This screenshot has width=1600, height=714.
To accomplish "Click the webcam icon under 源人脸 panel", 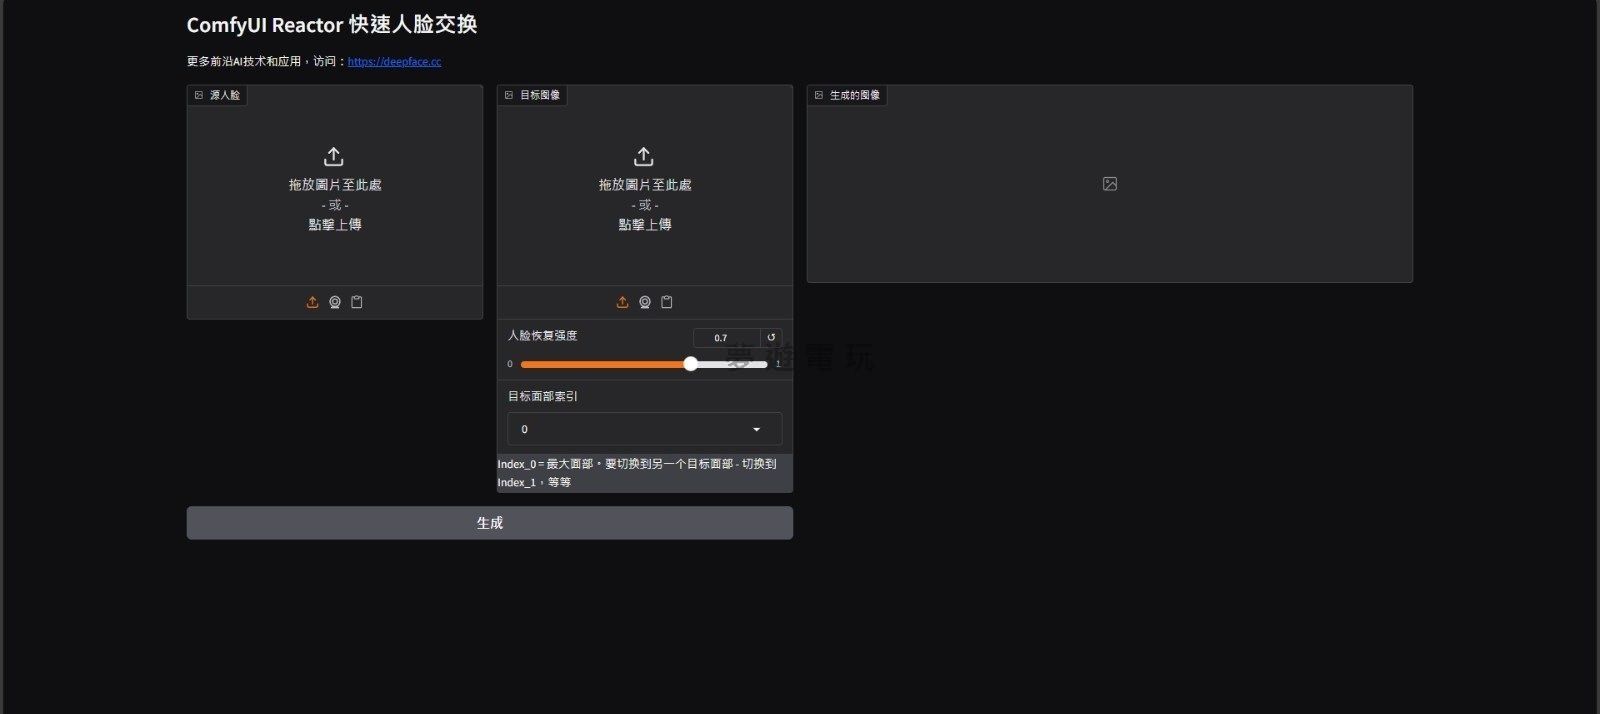I will click(335, 302).
